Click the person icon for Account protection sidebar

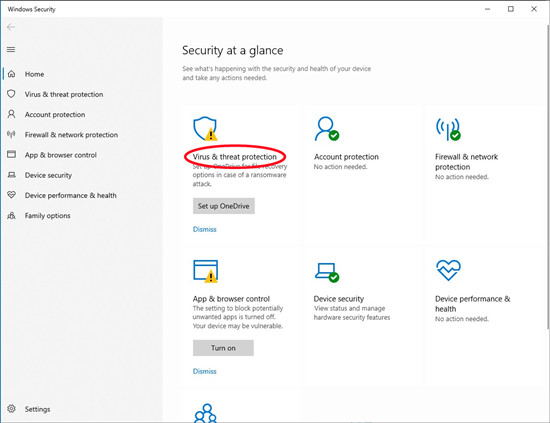click(12, 114)
